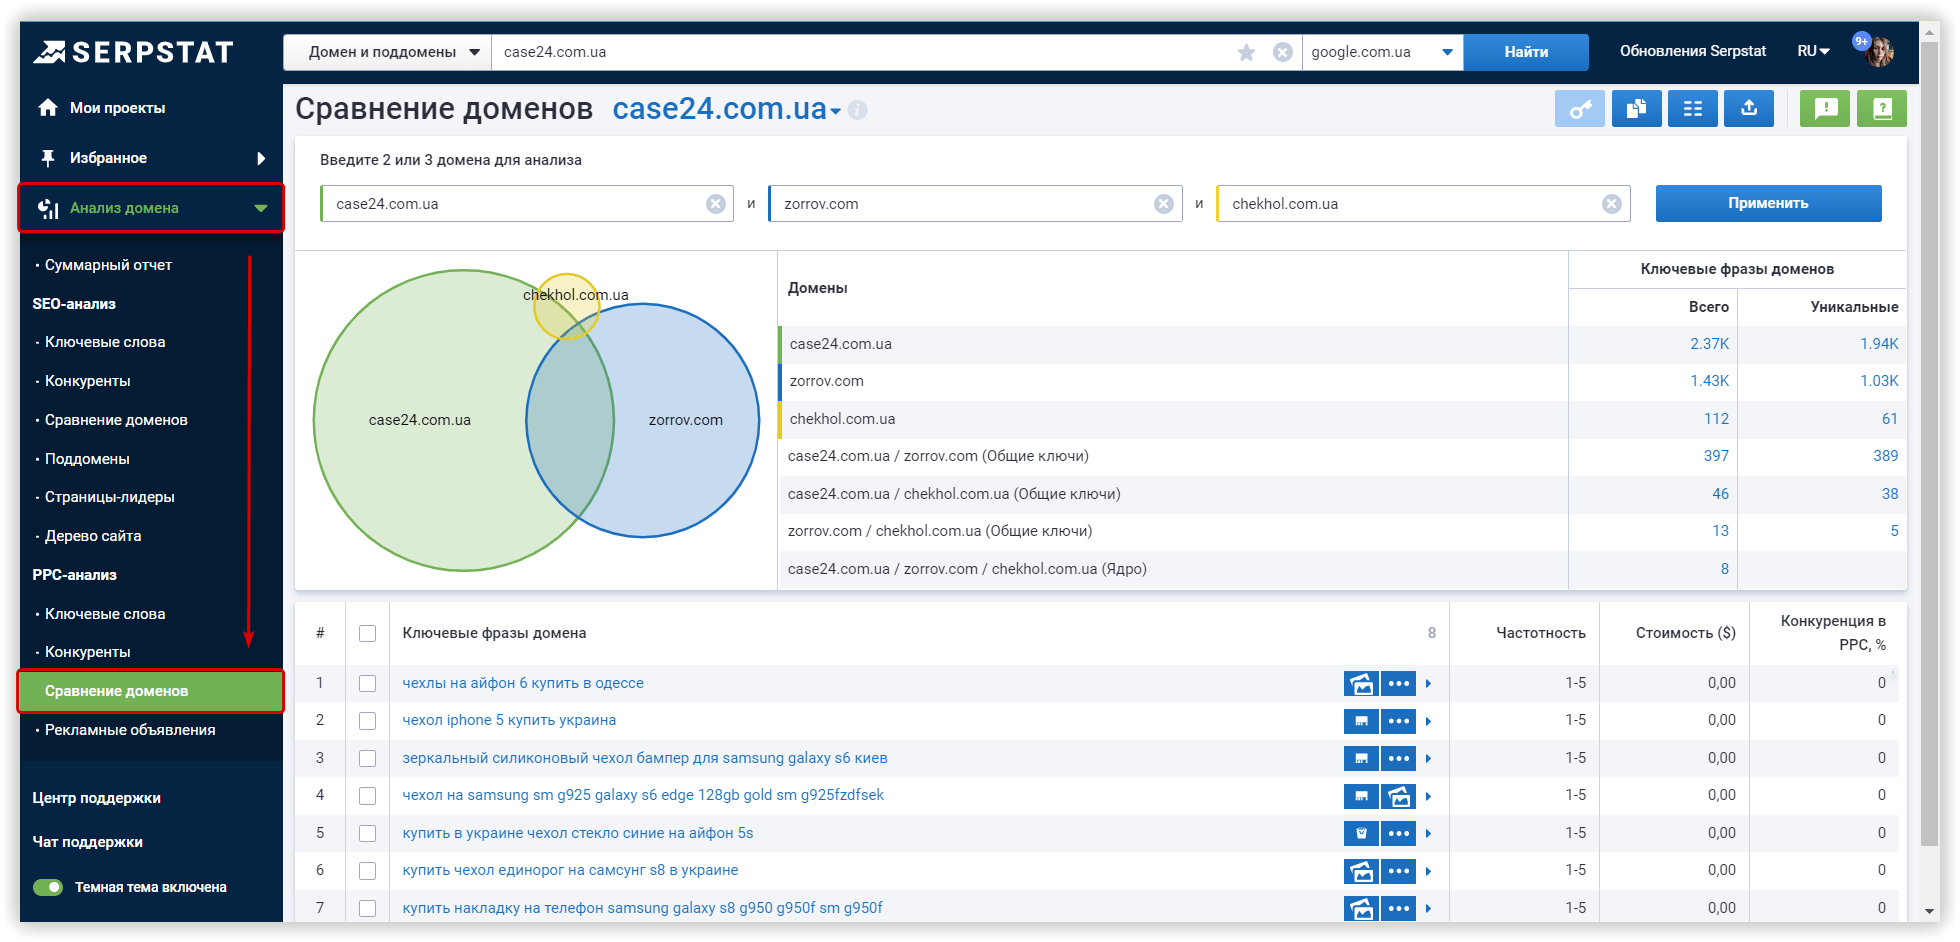
Task: Click the first blue icon in row 2
Action: pos(1361,721)
